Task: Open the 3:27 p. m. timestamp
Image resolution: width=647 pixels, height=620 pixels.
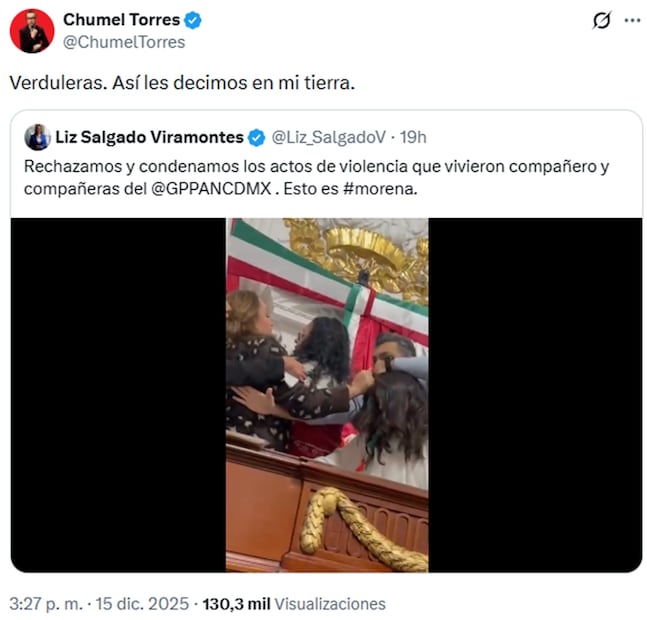Action: click(46, 604)
